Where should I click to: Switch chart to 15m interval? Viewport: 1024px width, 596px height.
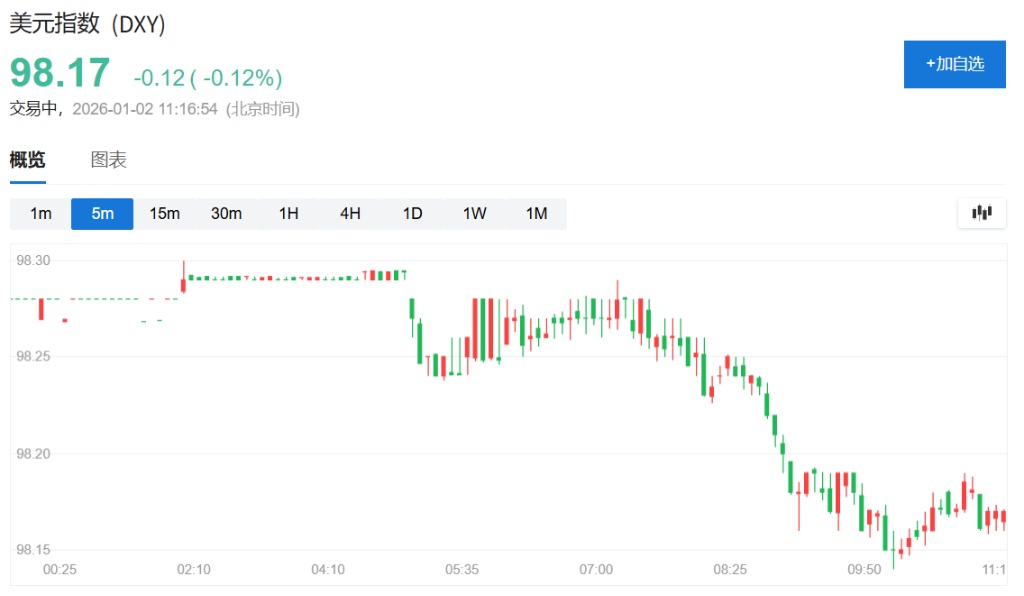point(164,214)
